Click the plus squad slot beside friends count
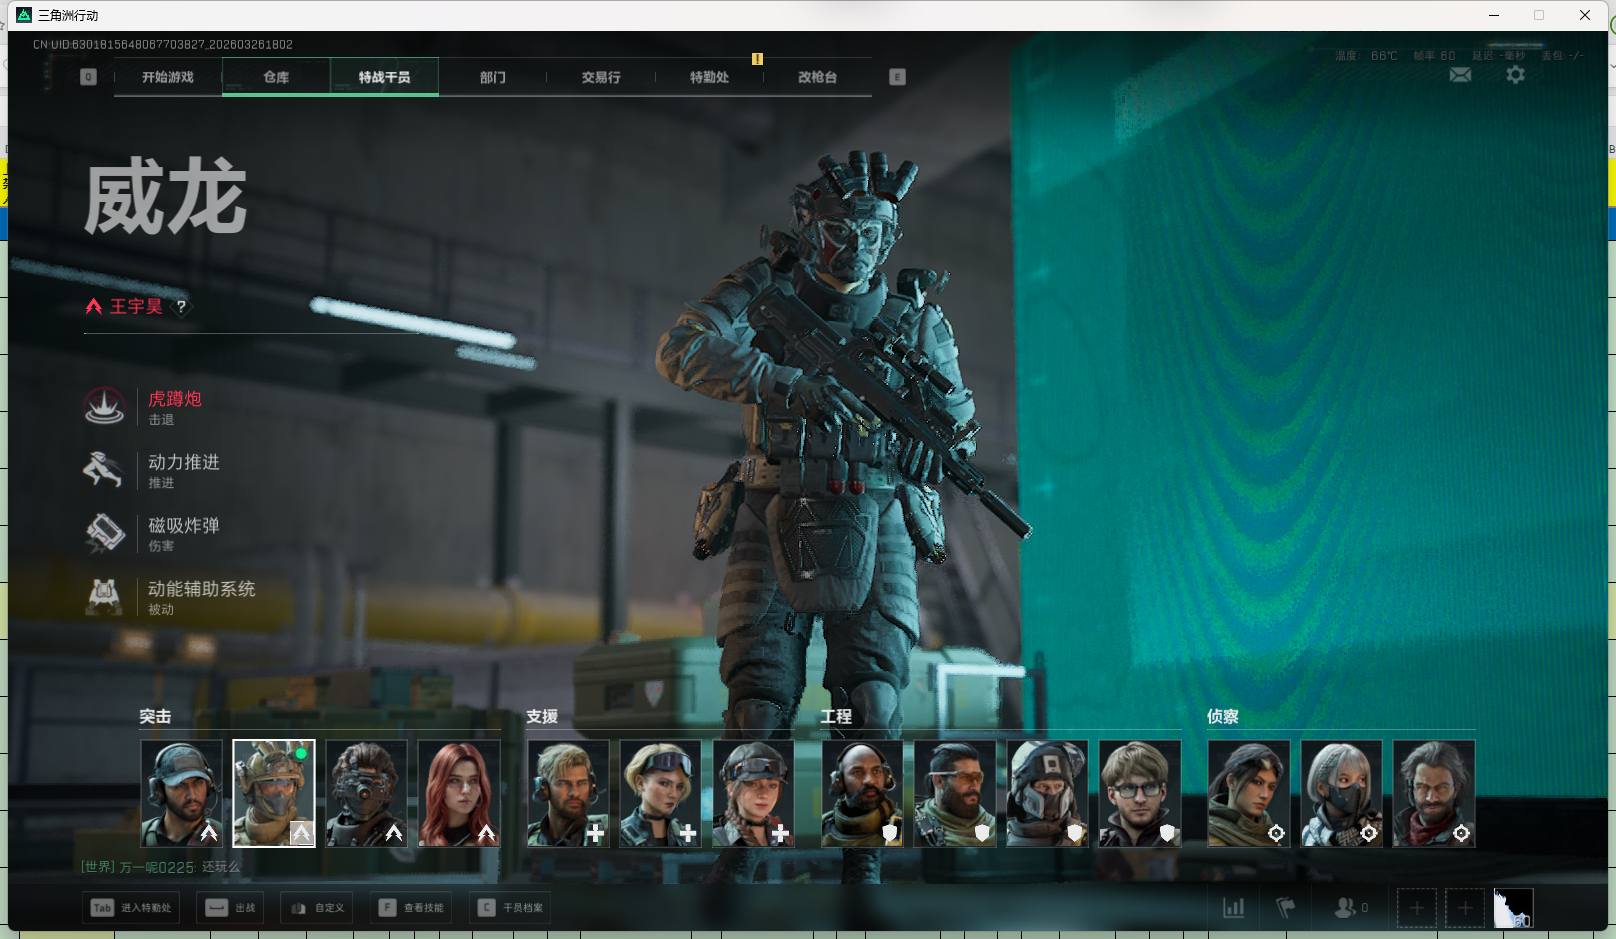 click(x=1416, y=908)
